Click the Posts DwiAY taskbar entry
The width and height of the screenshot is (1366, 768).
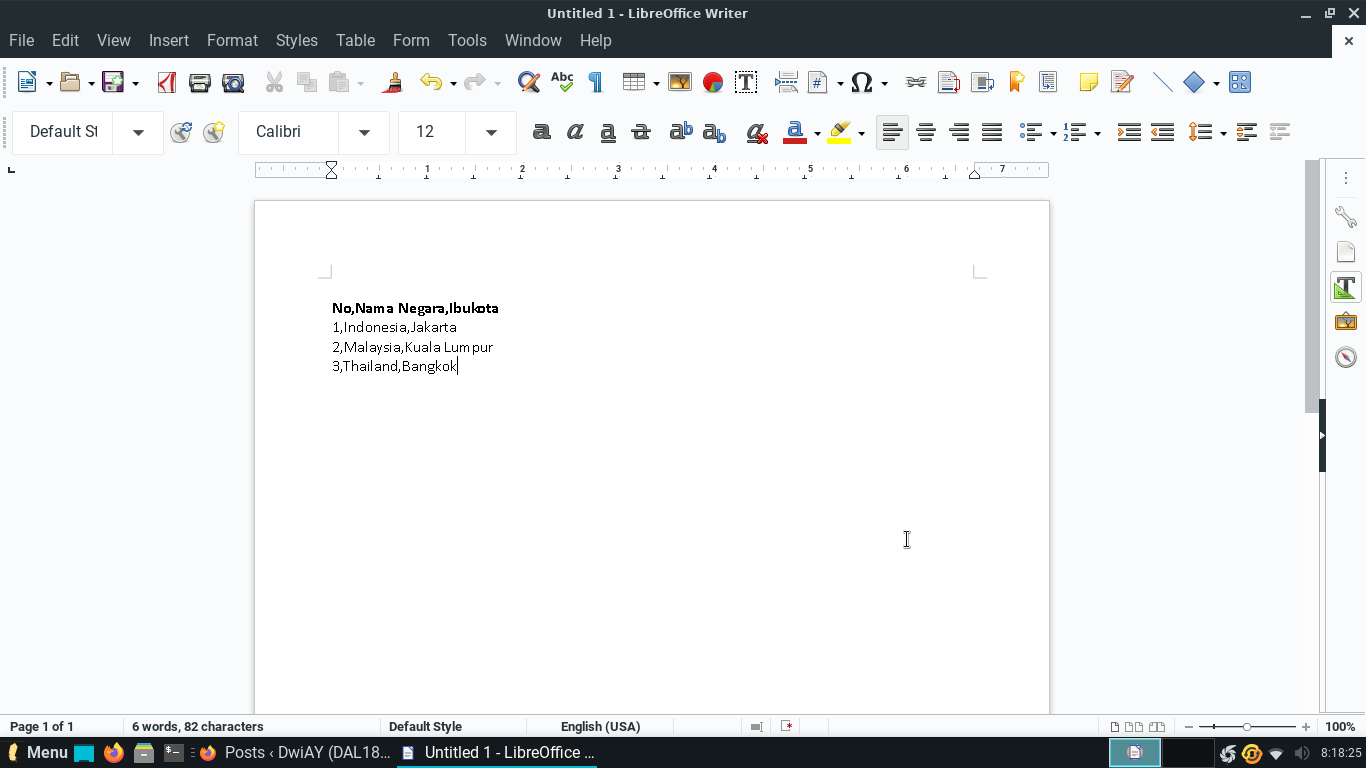(305, 752)
